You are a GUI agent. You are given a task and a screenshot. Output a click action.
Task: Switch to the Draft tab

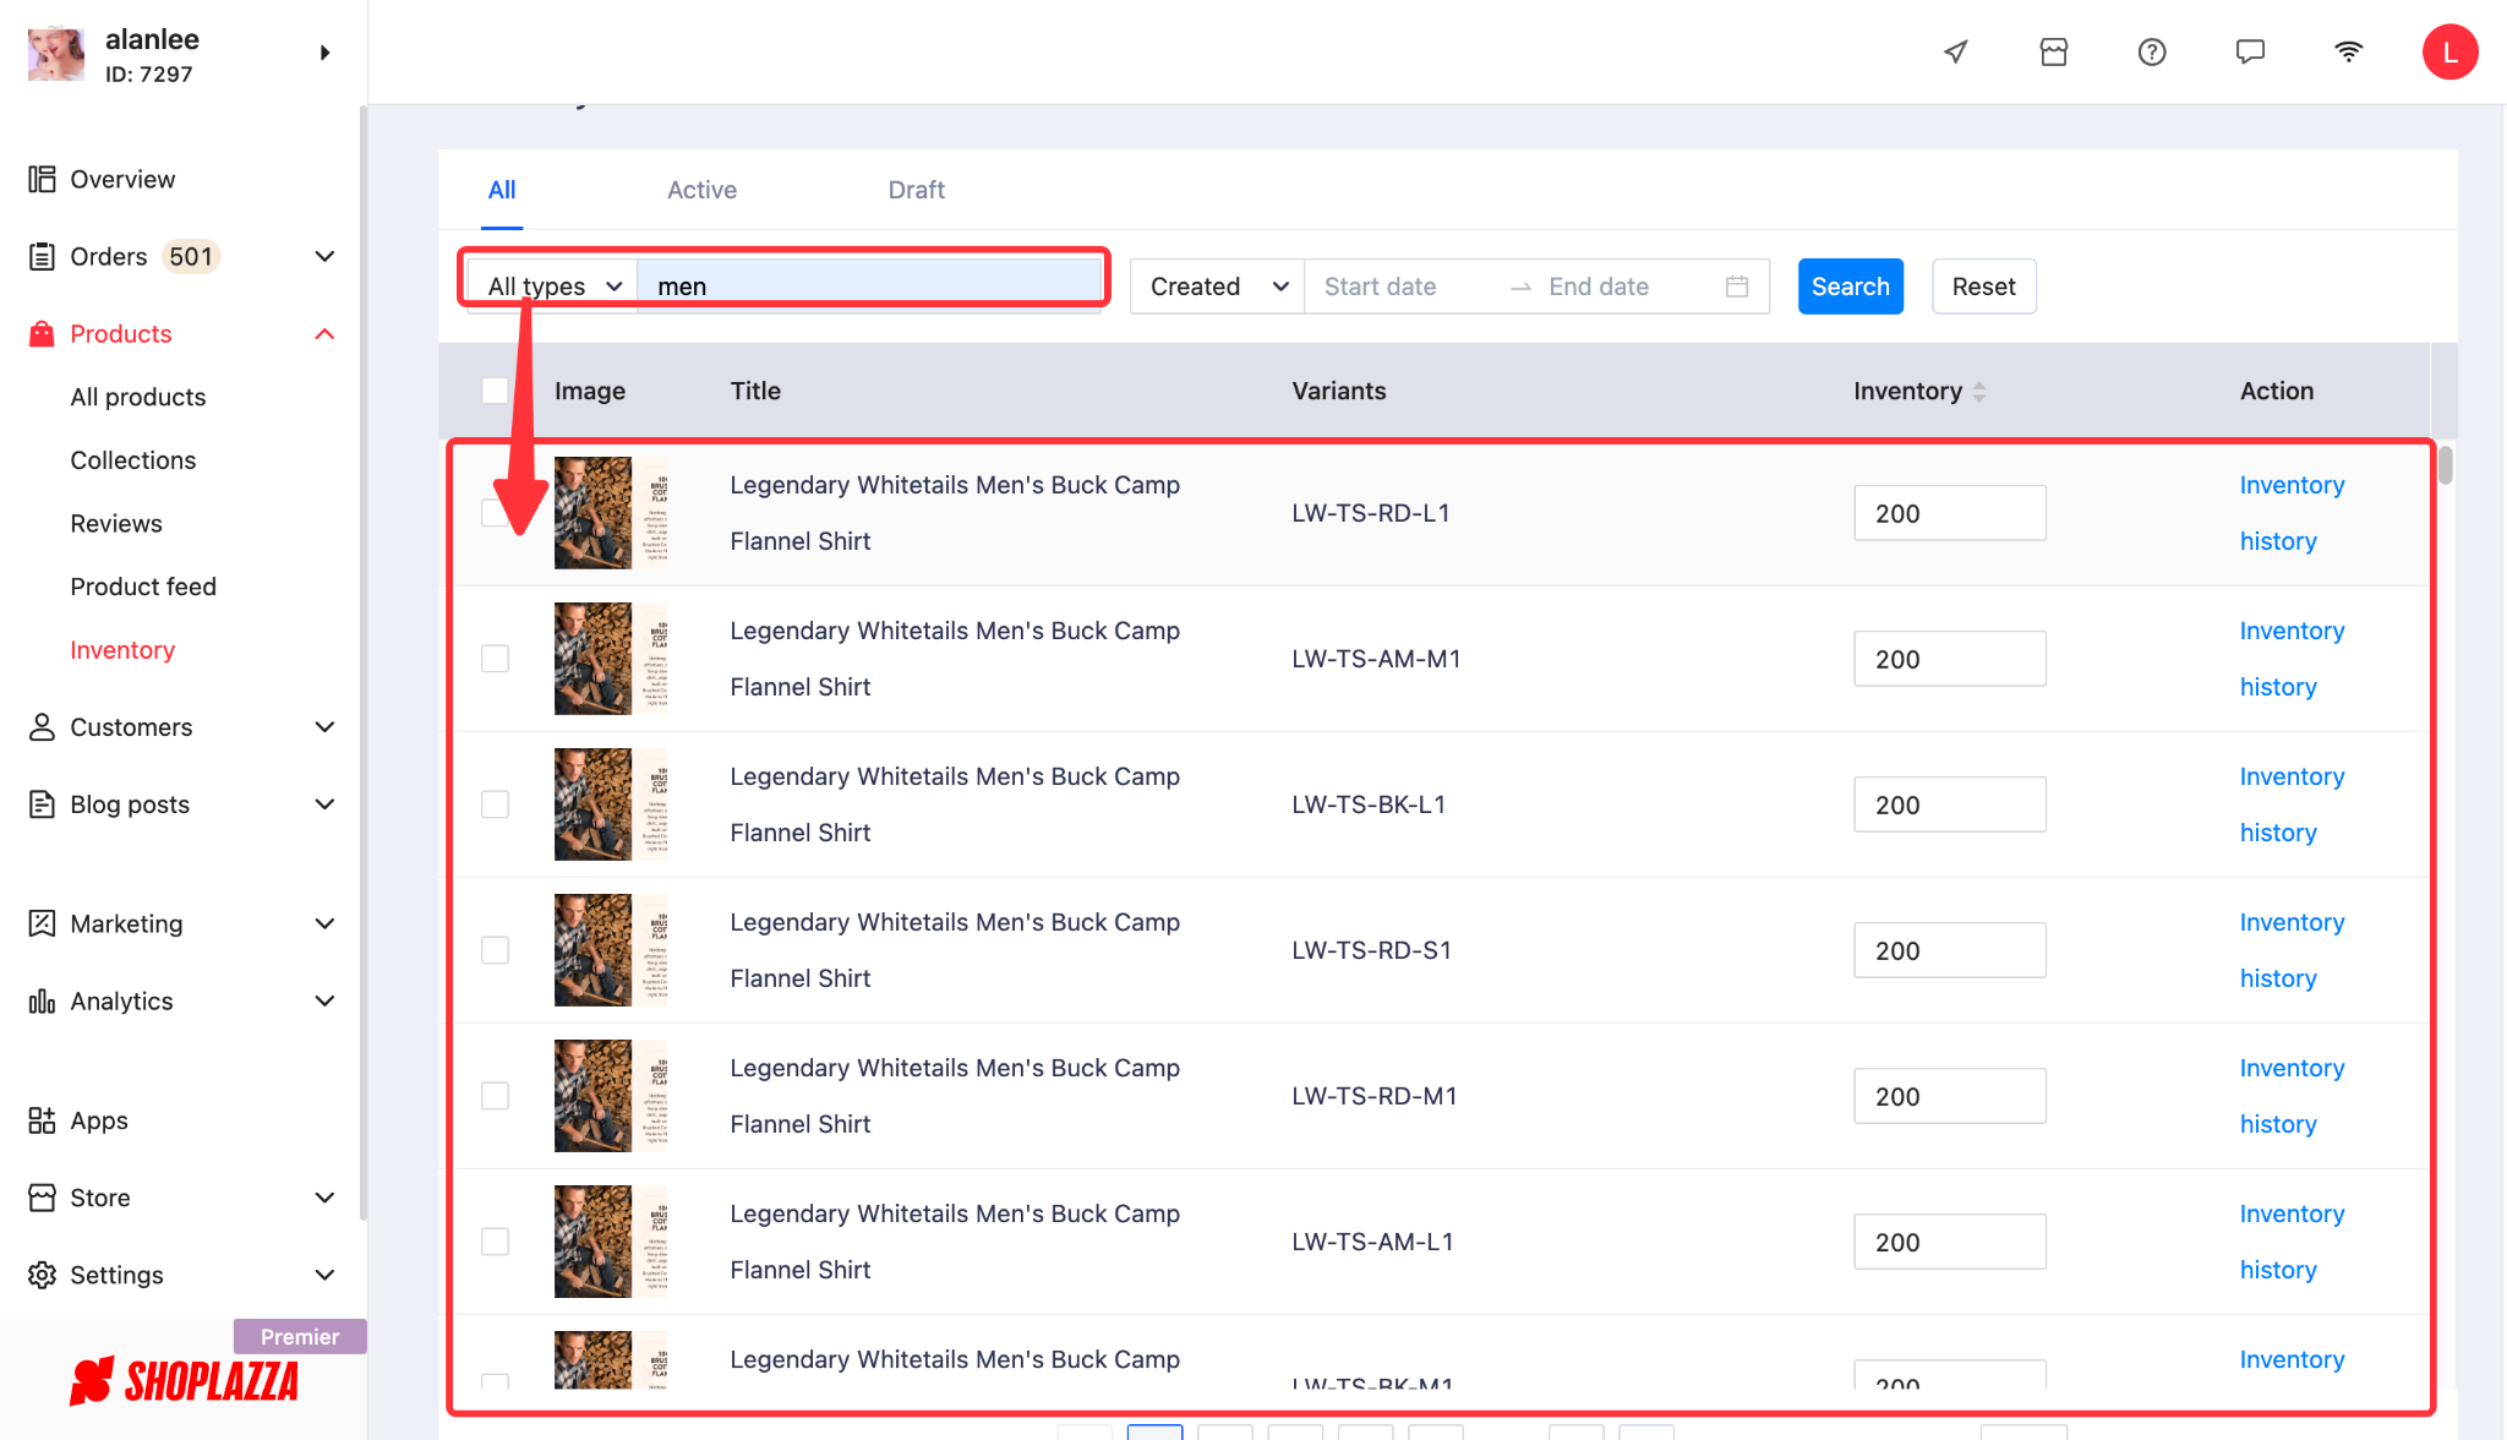tap(916, 190)
